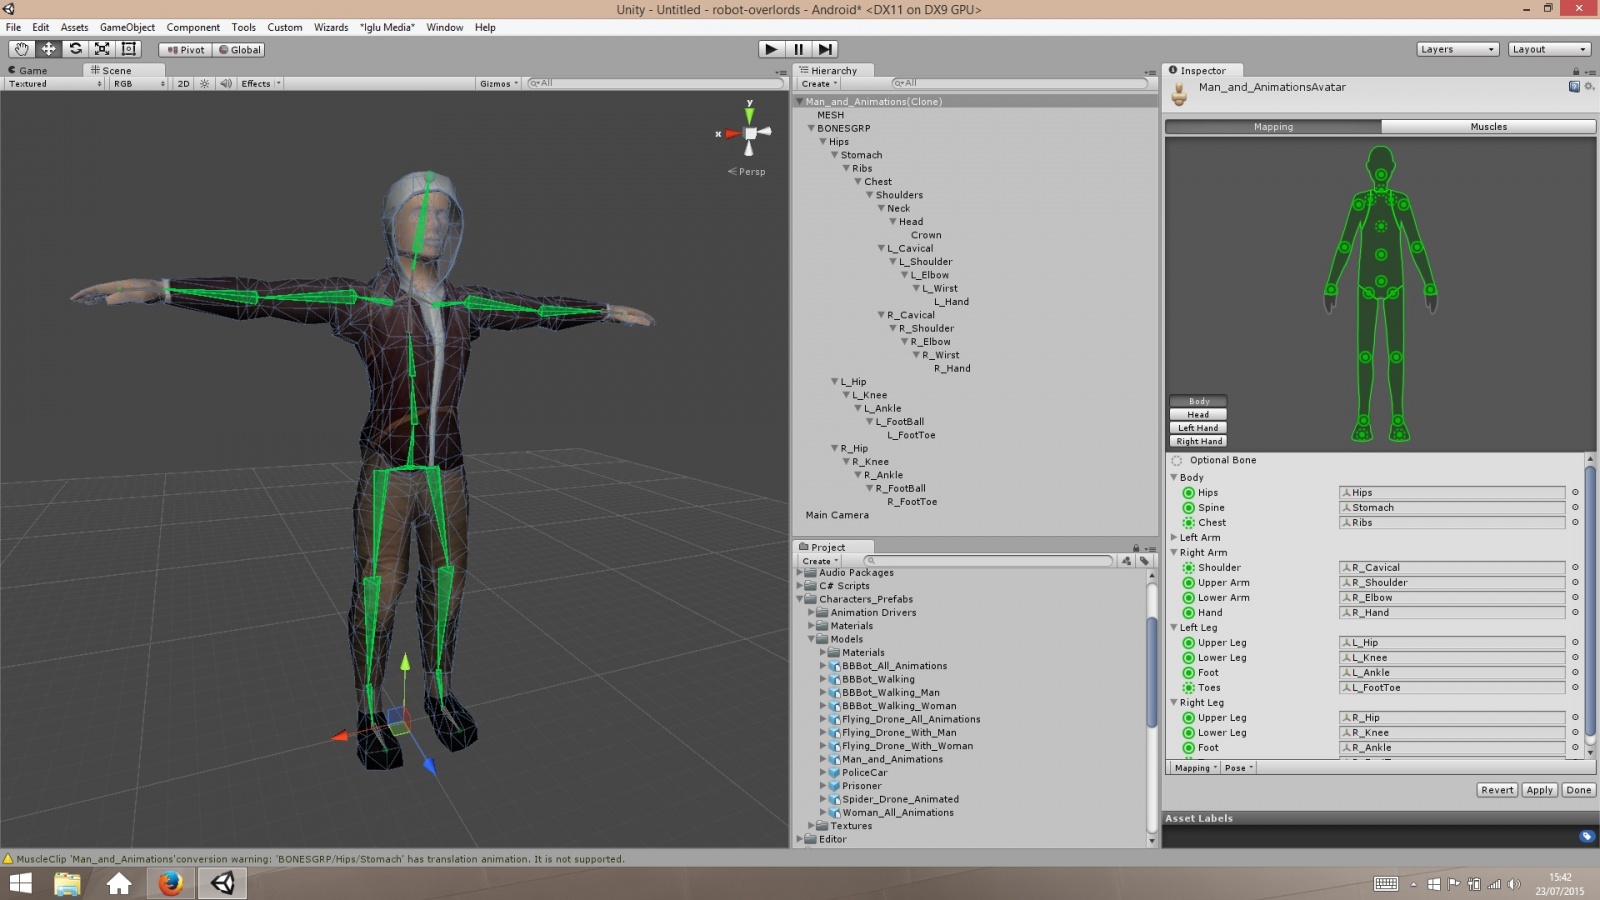The height and width of the screenshot is (900, 1600).
Task: Toggle scene lighting sun icon
Action: 205,84
